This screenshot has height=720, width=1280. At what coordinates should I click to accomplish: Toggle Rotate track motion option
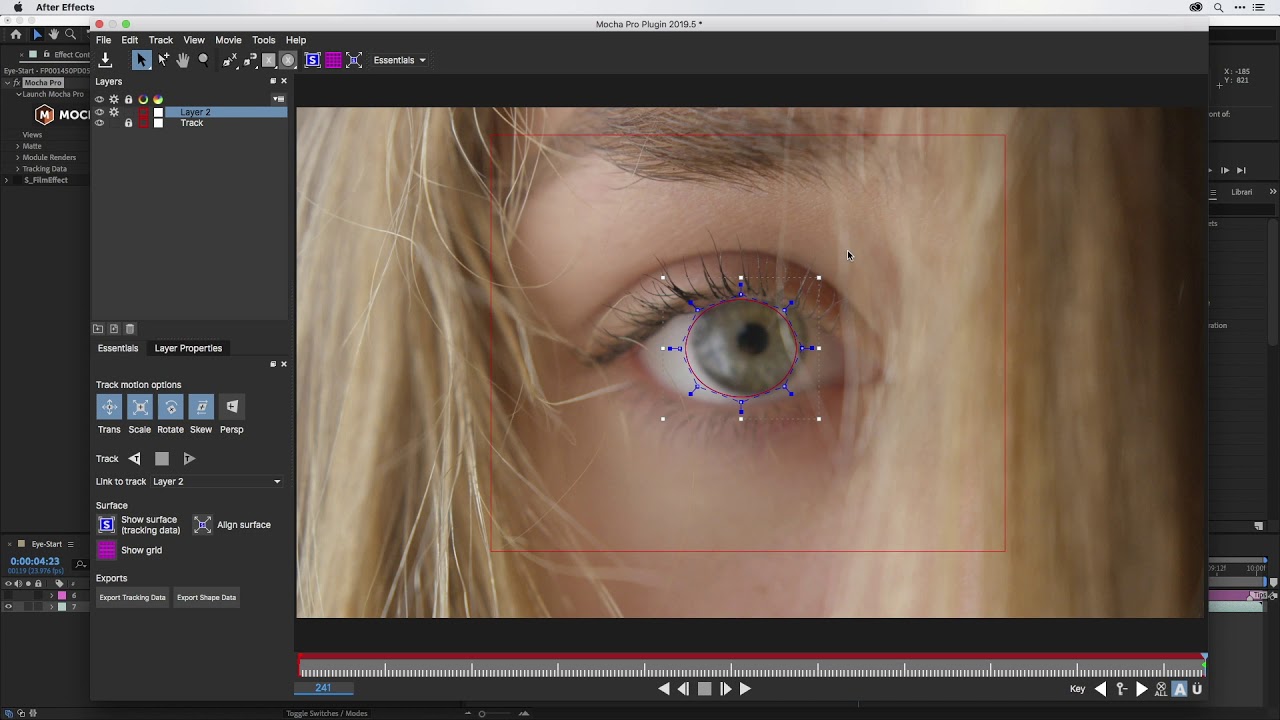click(171, 407)
